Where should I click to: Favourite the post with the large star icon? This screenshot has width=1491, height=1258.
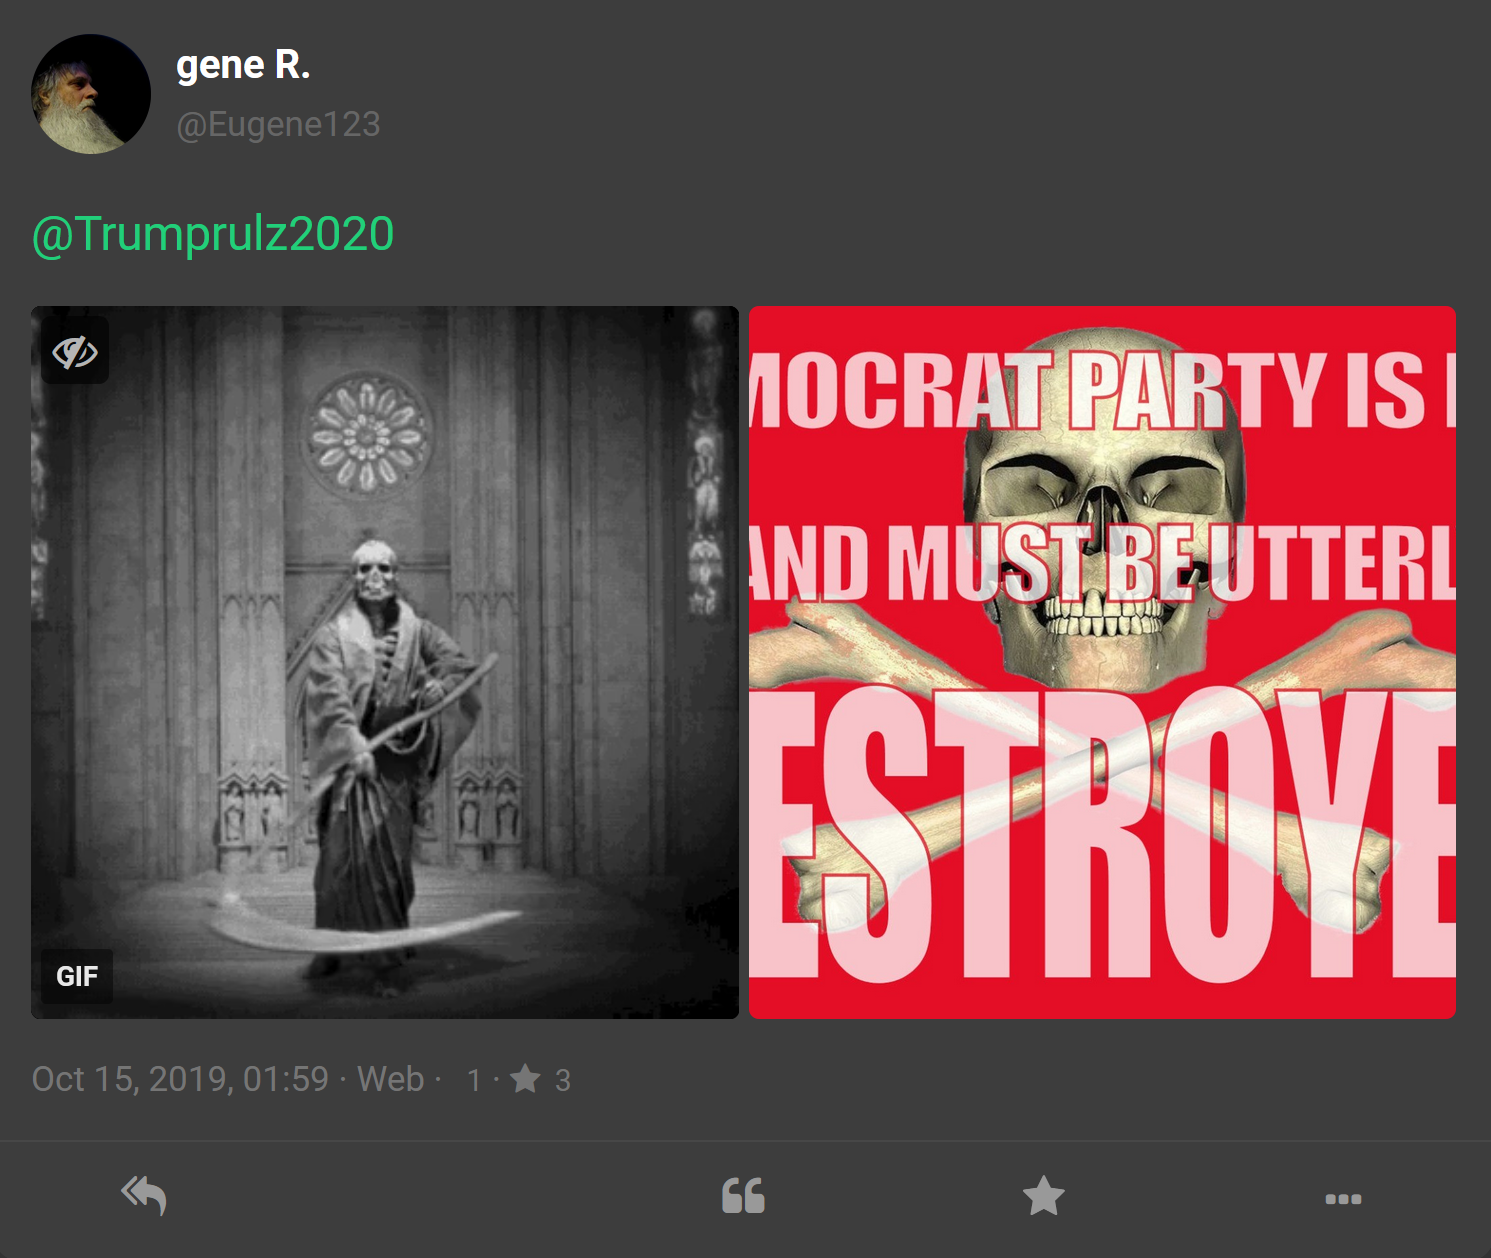tap(1043, 1196)
